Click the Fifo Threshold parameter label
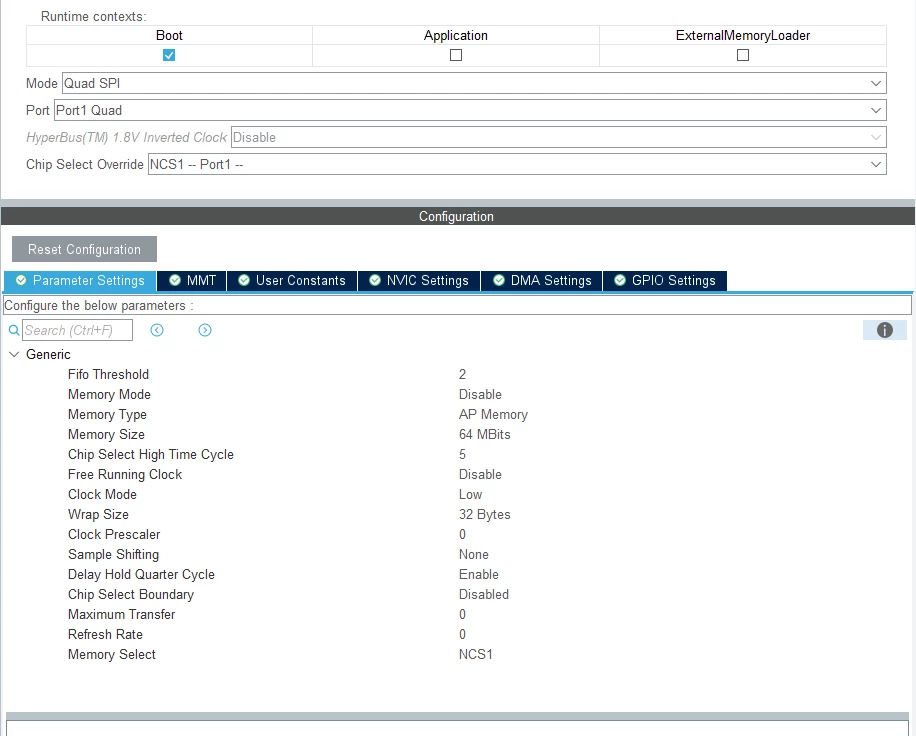This screenshot has width=916, height=736. point(108,374)
